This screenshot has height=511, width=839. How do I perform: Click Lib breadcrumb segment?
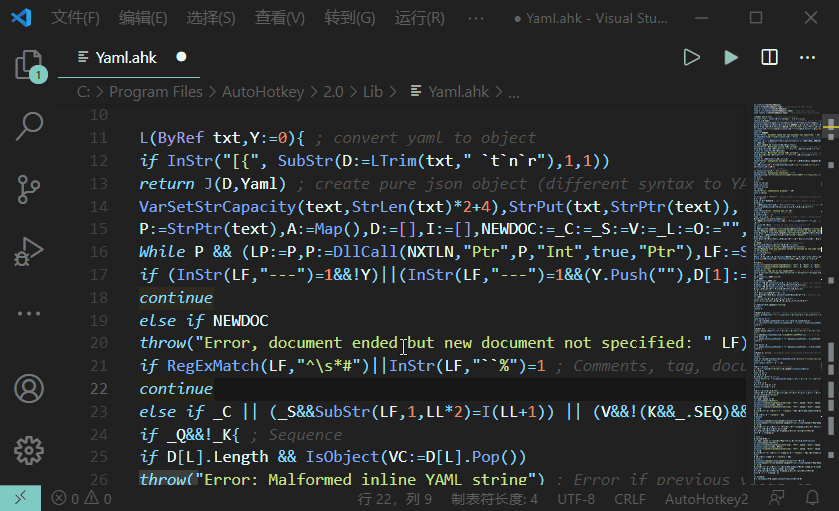click(372, 92)
